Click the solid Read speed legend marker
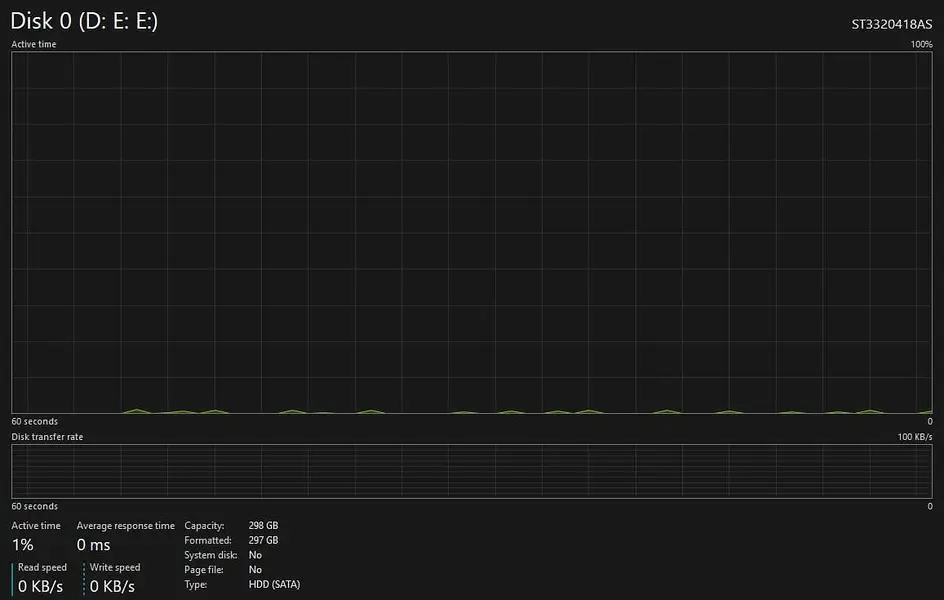Viewport: 944px width, 600px height. tap(13, 577)
